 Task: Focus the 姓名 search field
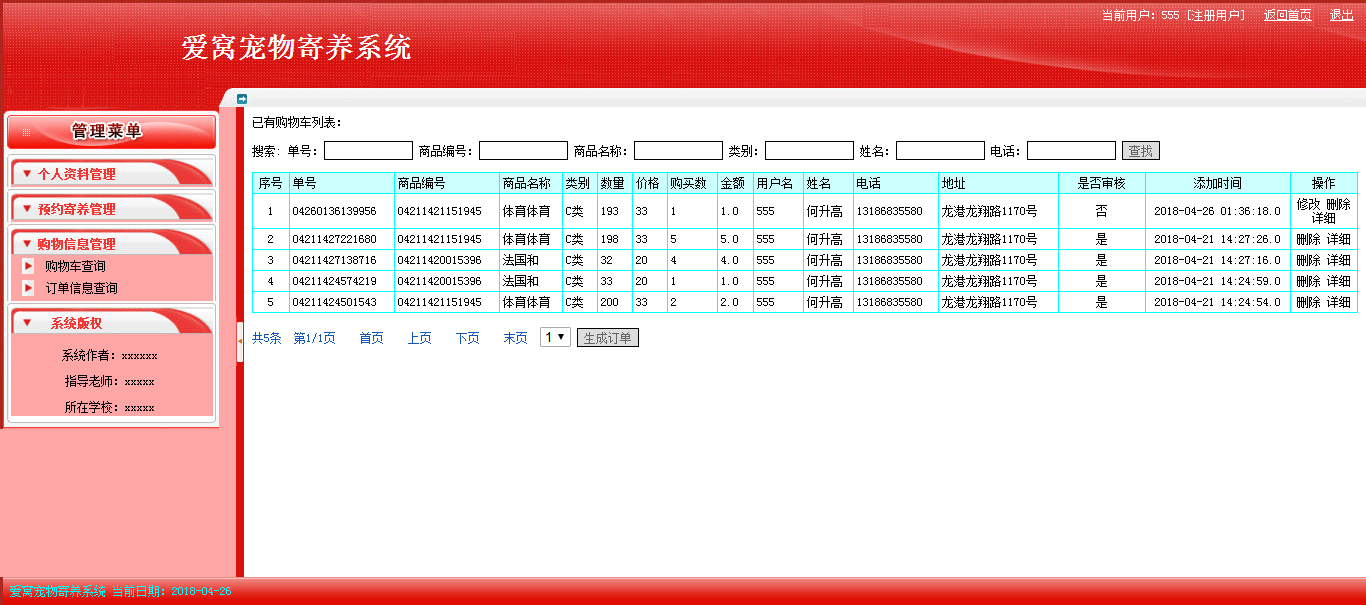[940, 151]
